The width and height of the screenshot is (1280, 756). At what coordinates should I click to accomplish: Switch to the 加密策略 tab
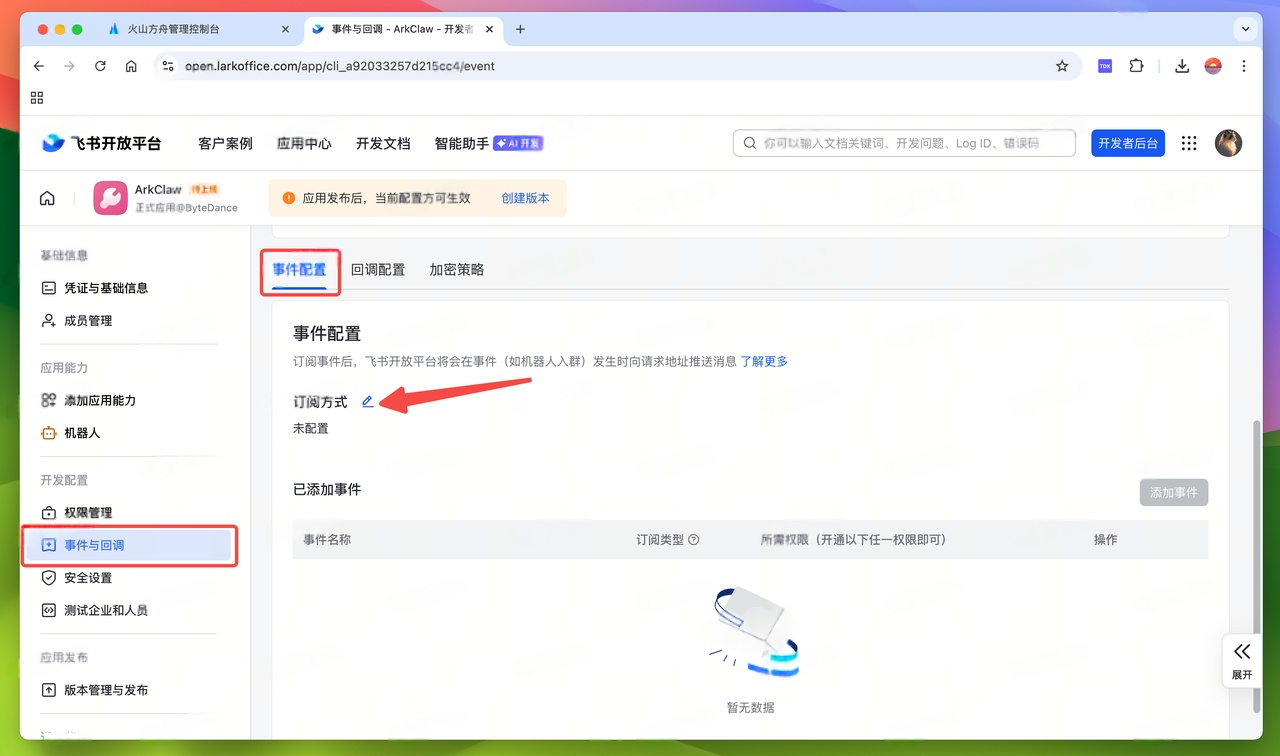tap(456, 269)
